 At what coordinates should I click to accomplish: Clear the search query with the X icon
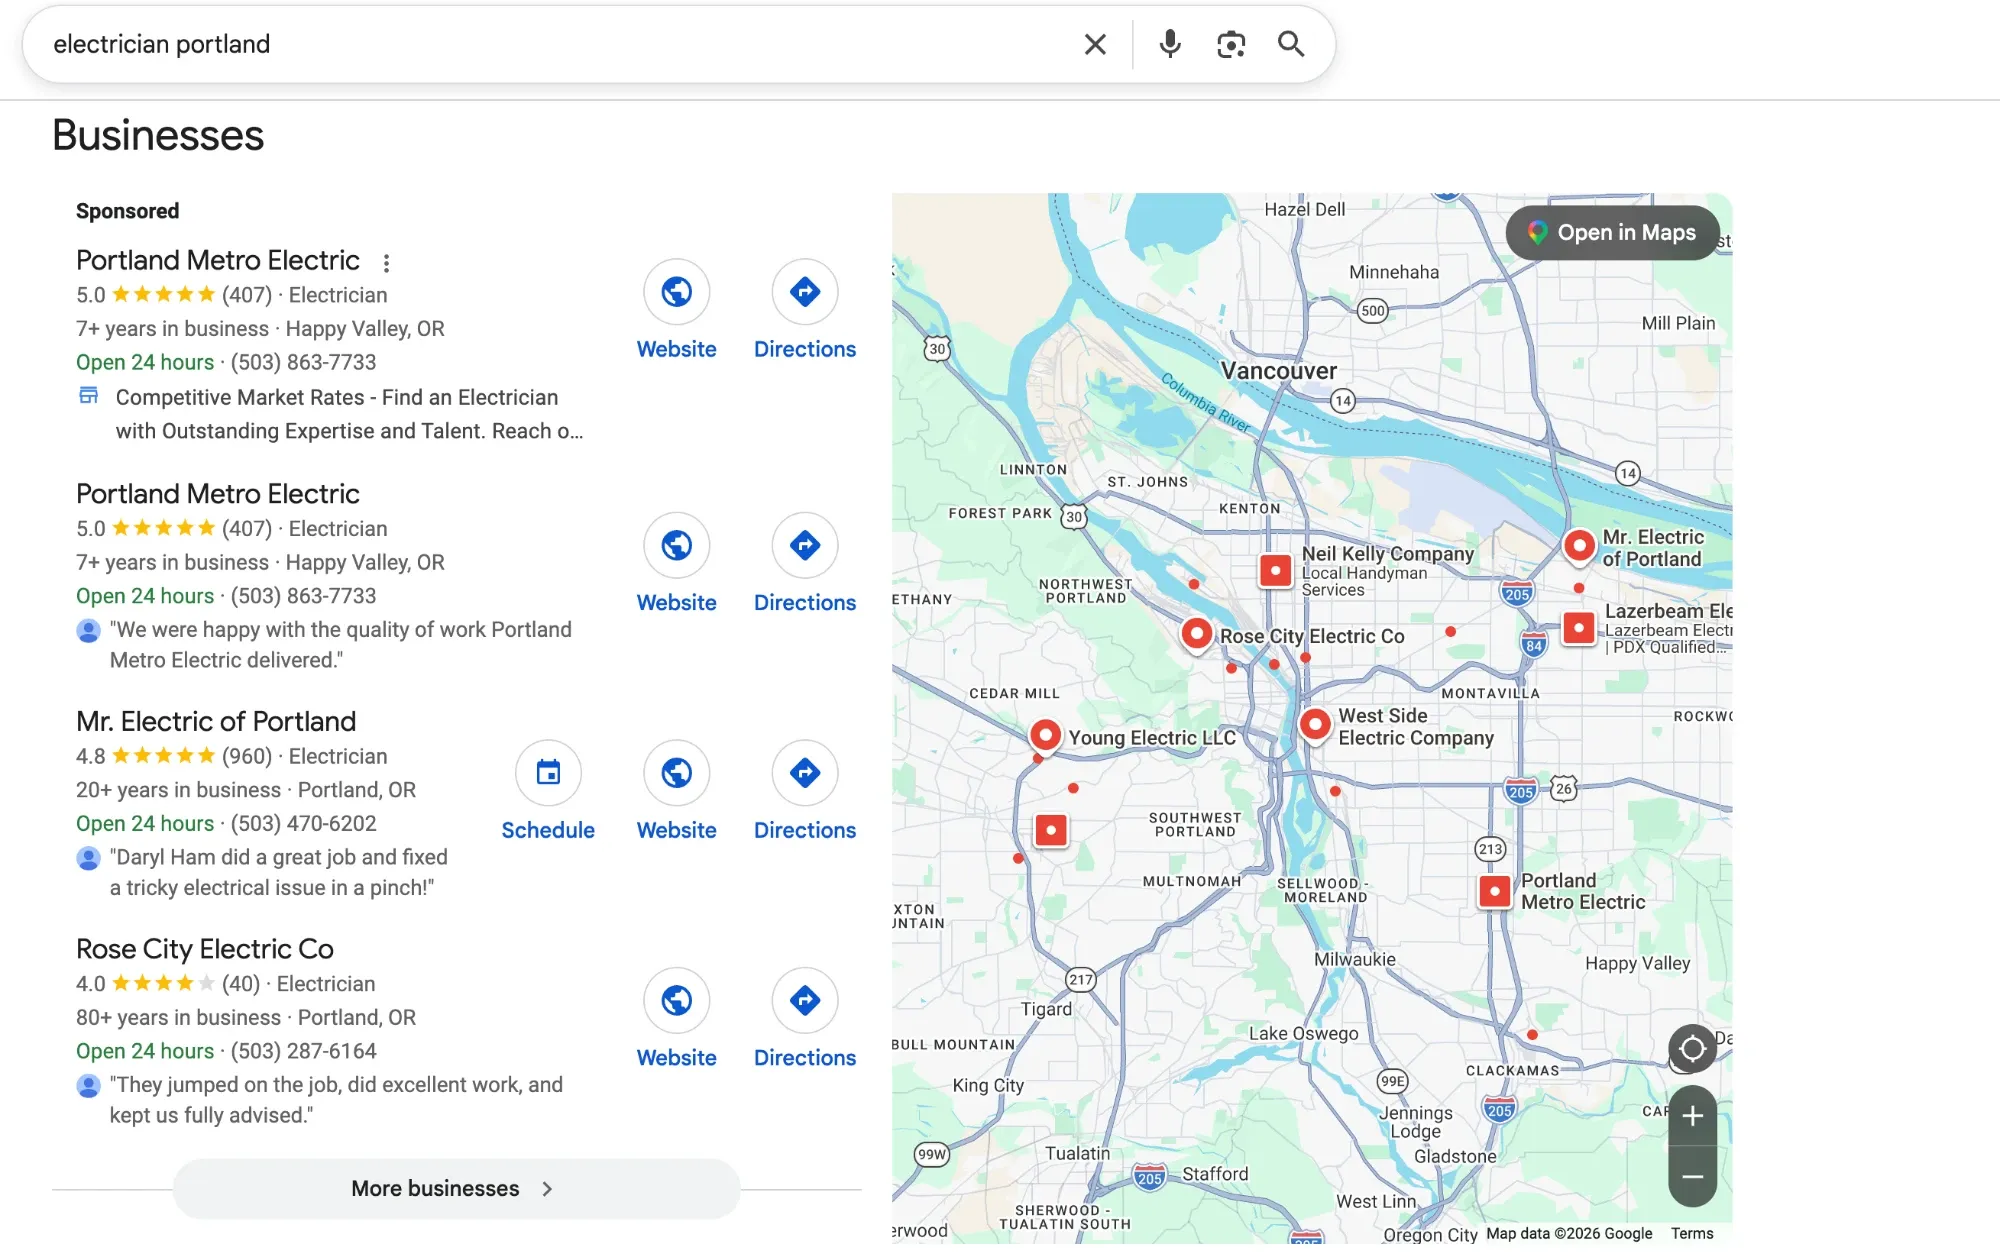pyautogui.click(x=1095, y=44)
